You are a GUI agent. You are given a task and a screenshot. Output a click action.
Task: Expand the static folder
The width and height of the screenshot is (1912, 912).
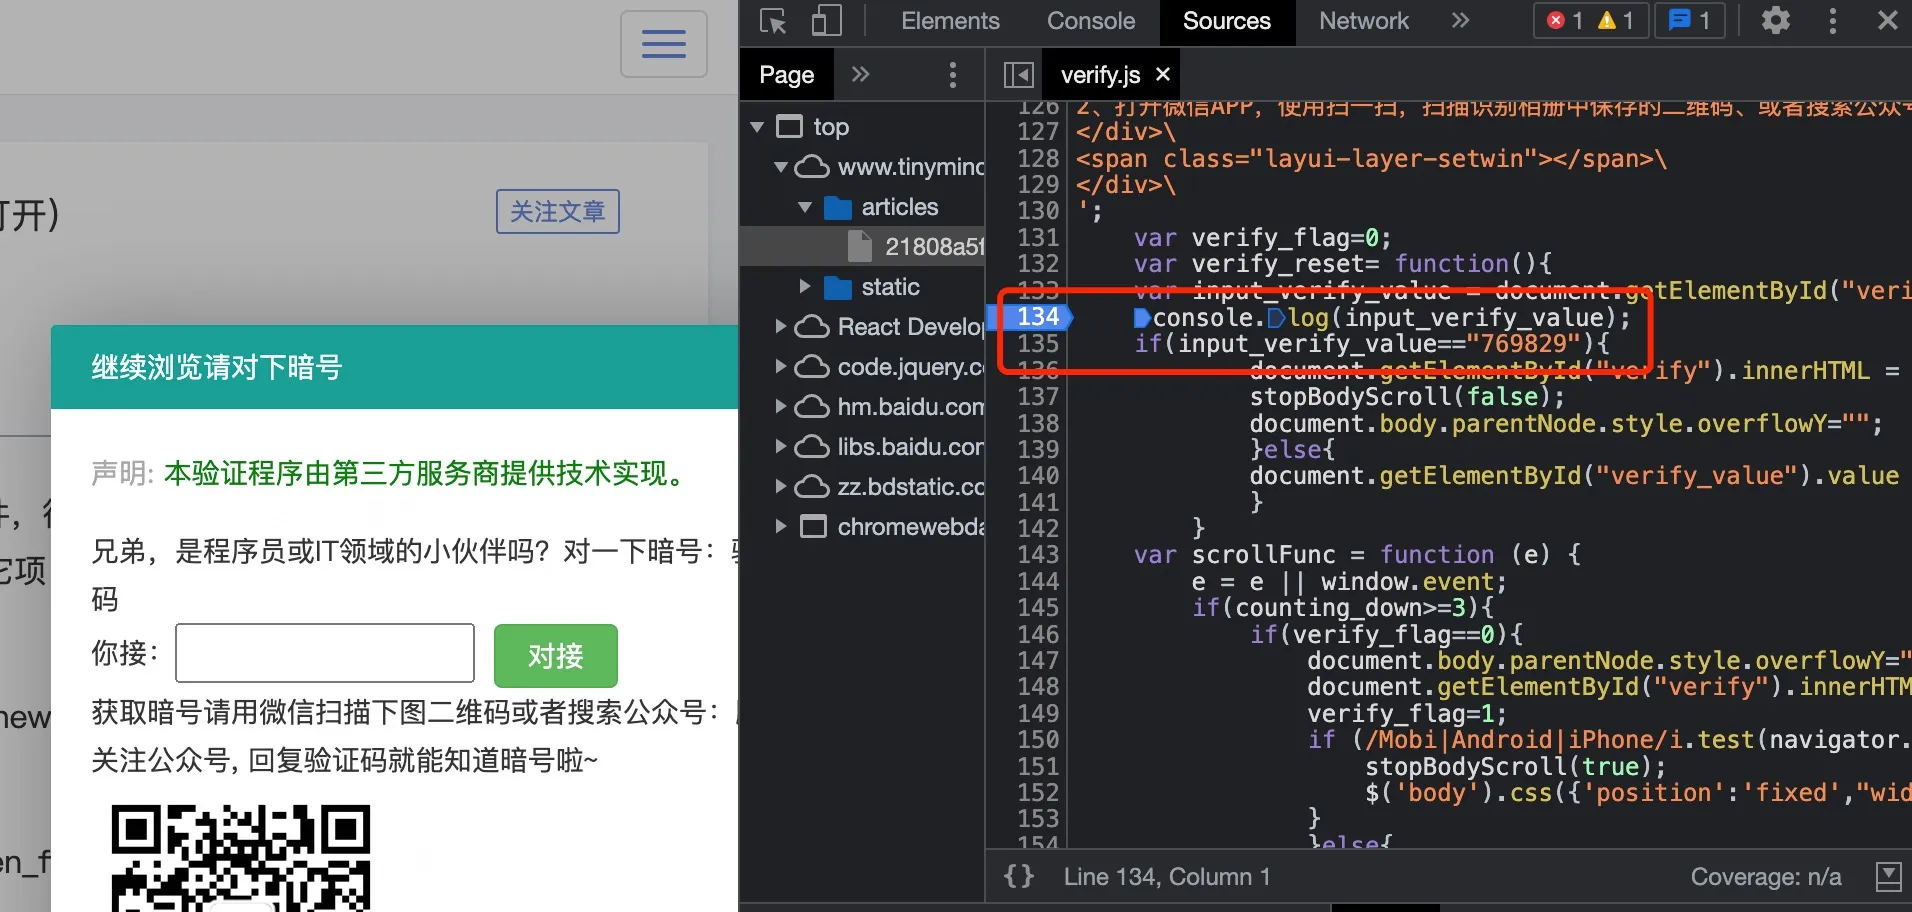[x=805, y=287]
